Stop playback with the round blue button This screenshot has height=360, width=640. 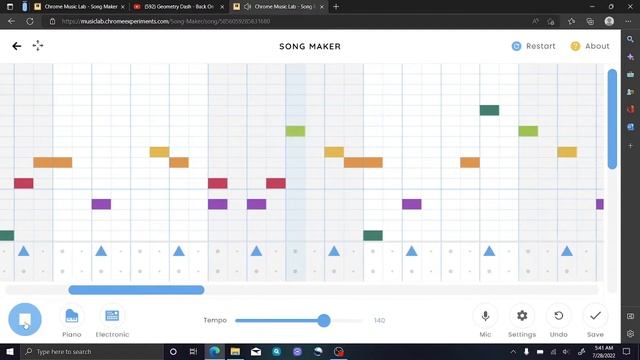point(25,319)
